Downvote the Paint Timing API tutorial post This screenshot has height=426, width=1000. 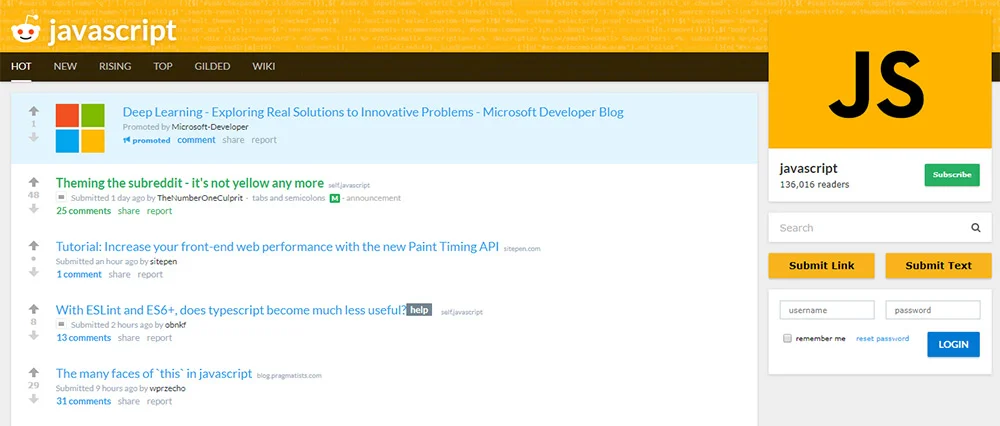34,272
